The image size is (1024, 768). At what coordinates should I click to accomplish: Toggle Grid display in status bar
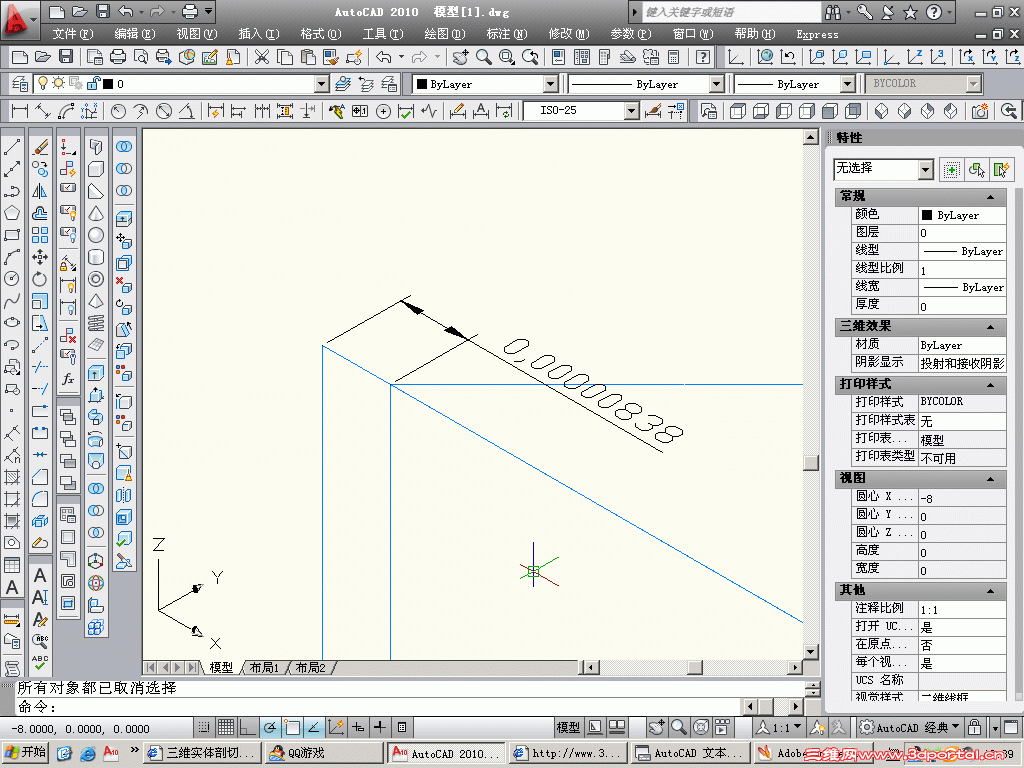point(226,727)
